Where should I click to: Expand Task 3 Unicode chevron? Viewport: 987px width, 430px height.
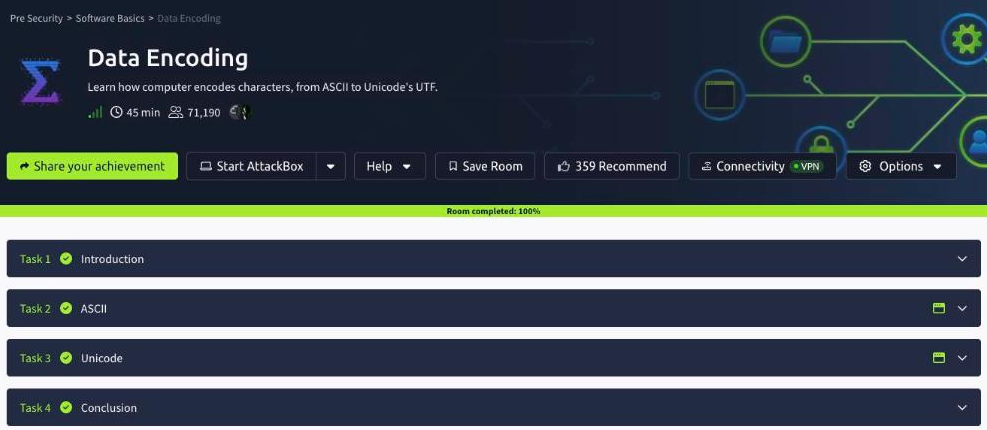pos(962,358)
